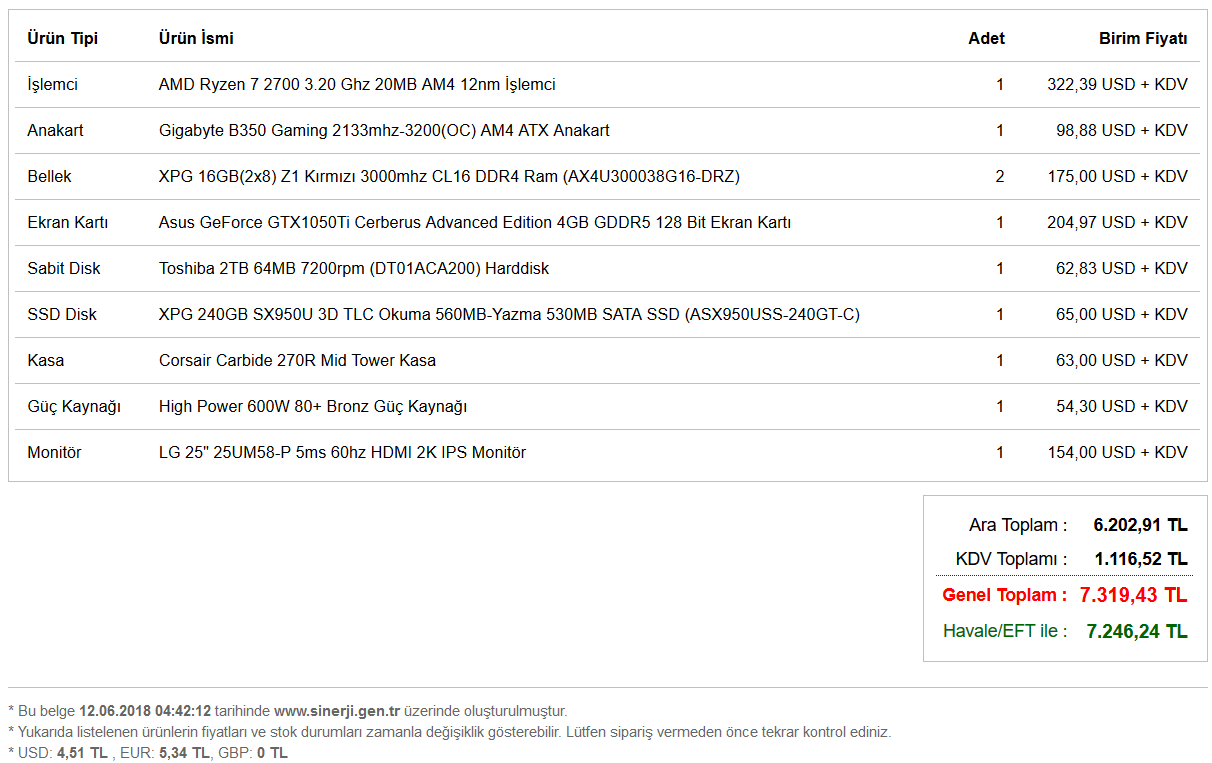Viewport: 1212px width, 763px height.
Task: Click the price 63,00 USD + KDV
Action: [x=1122, y=361]
